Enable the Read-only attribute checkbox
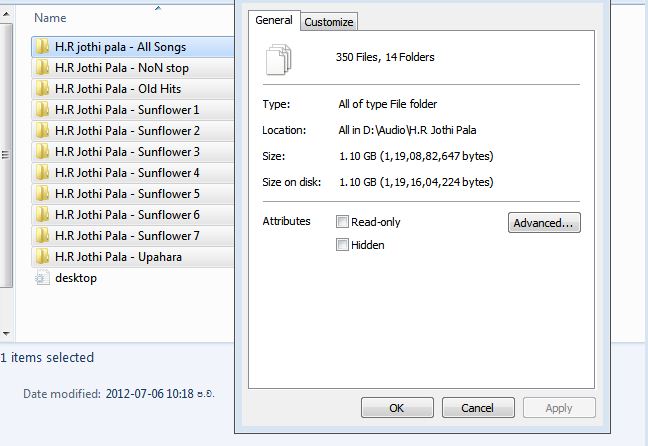648x446 pixels. (342, 222)
